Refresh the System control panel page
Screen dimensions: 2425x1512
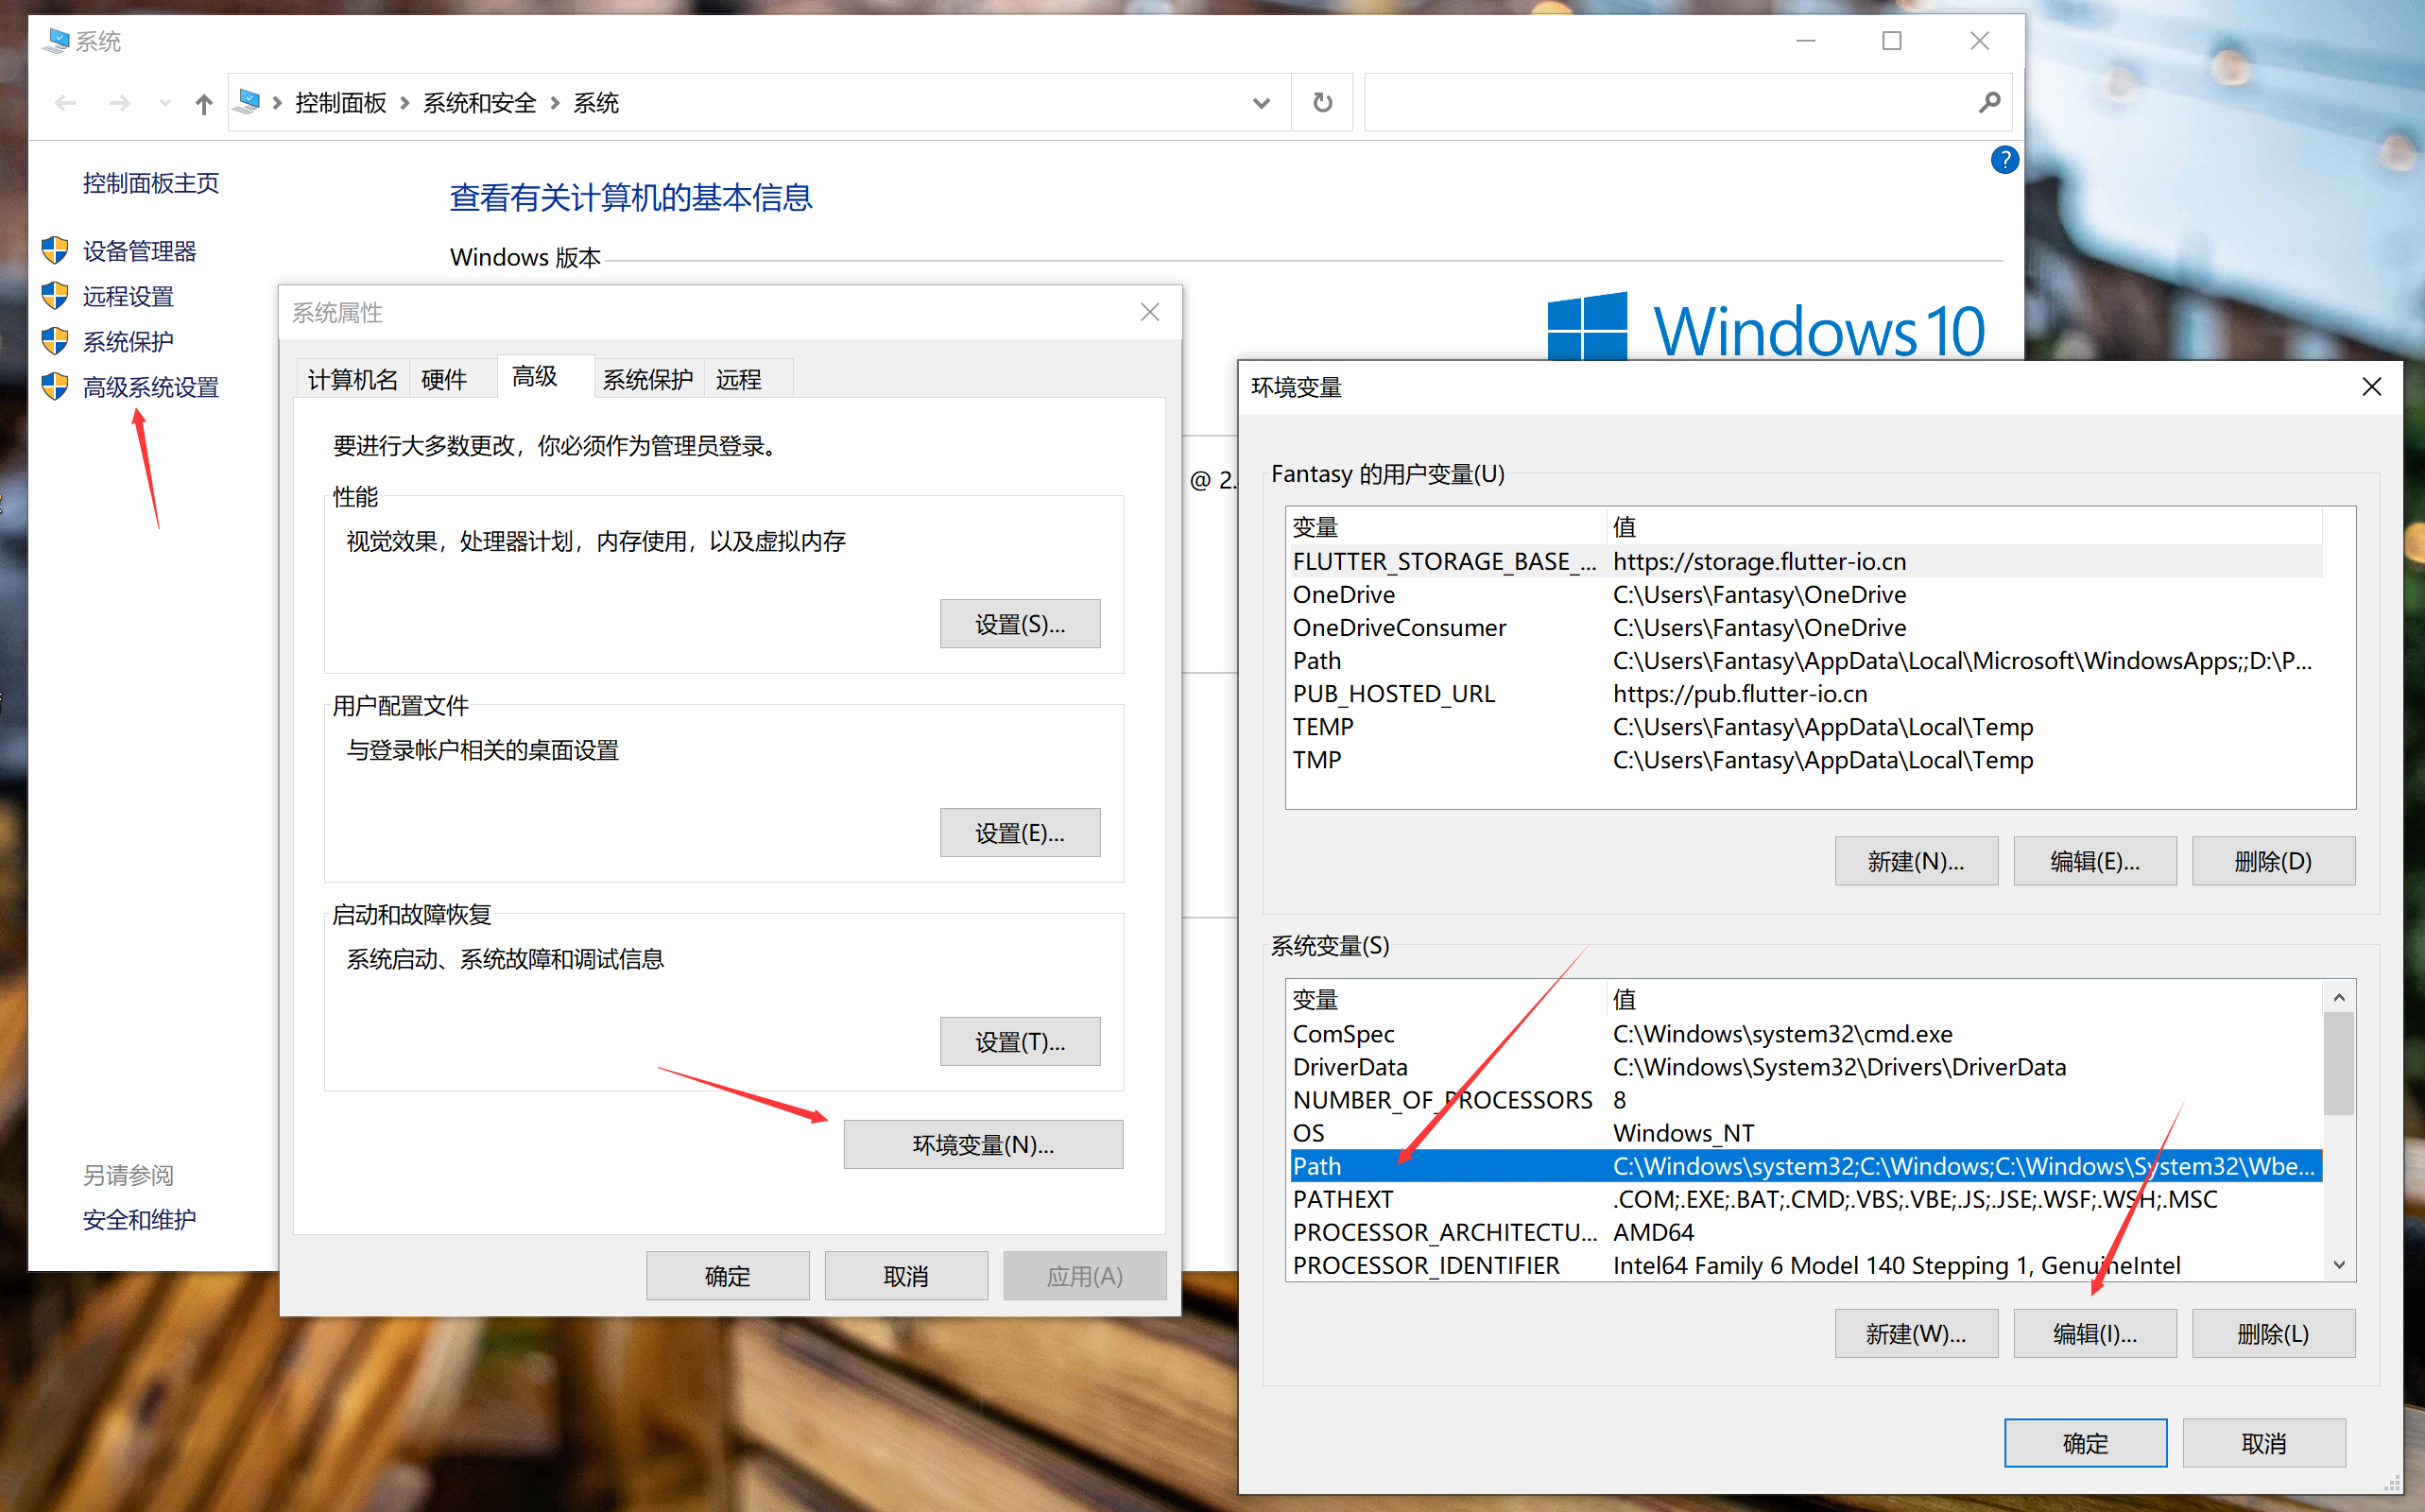[1322, 102]
